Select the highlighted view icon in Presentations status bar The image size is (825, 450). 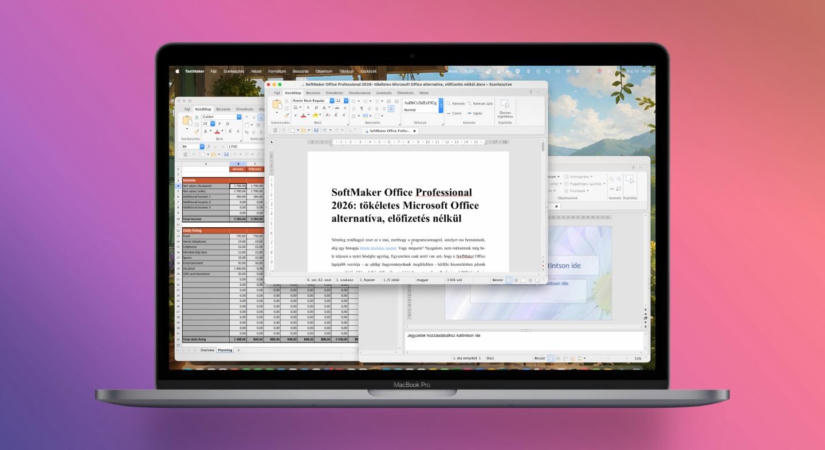551,358
